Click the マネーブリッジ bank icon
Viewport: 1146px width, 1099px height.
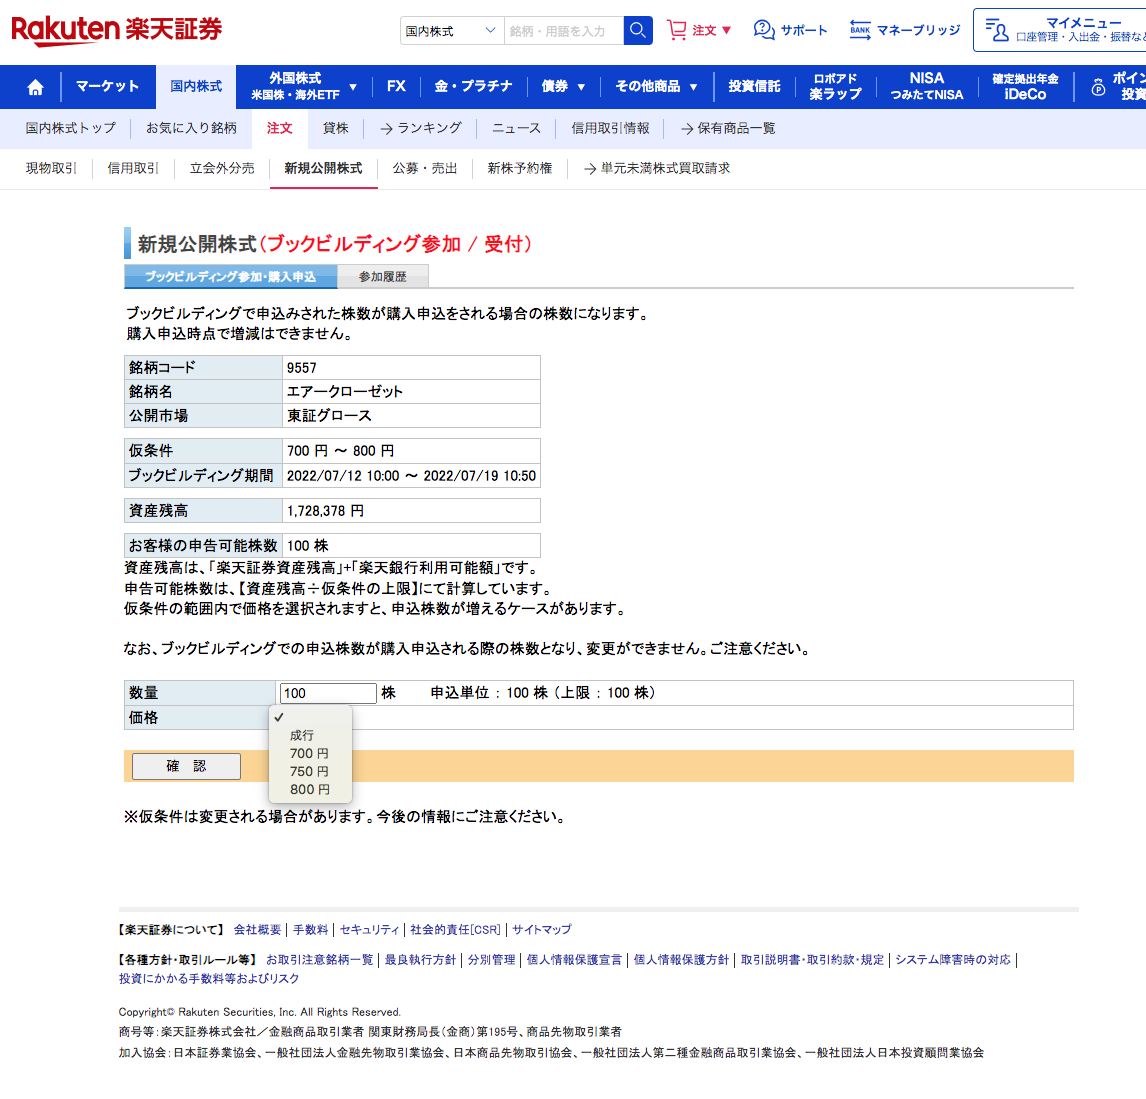pyautogui.click(x=860, y=30)
